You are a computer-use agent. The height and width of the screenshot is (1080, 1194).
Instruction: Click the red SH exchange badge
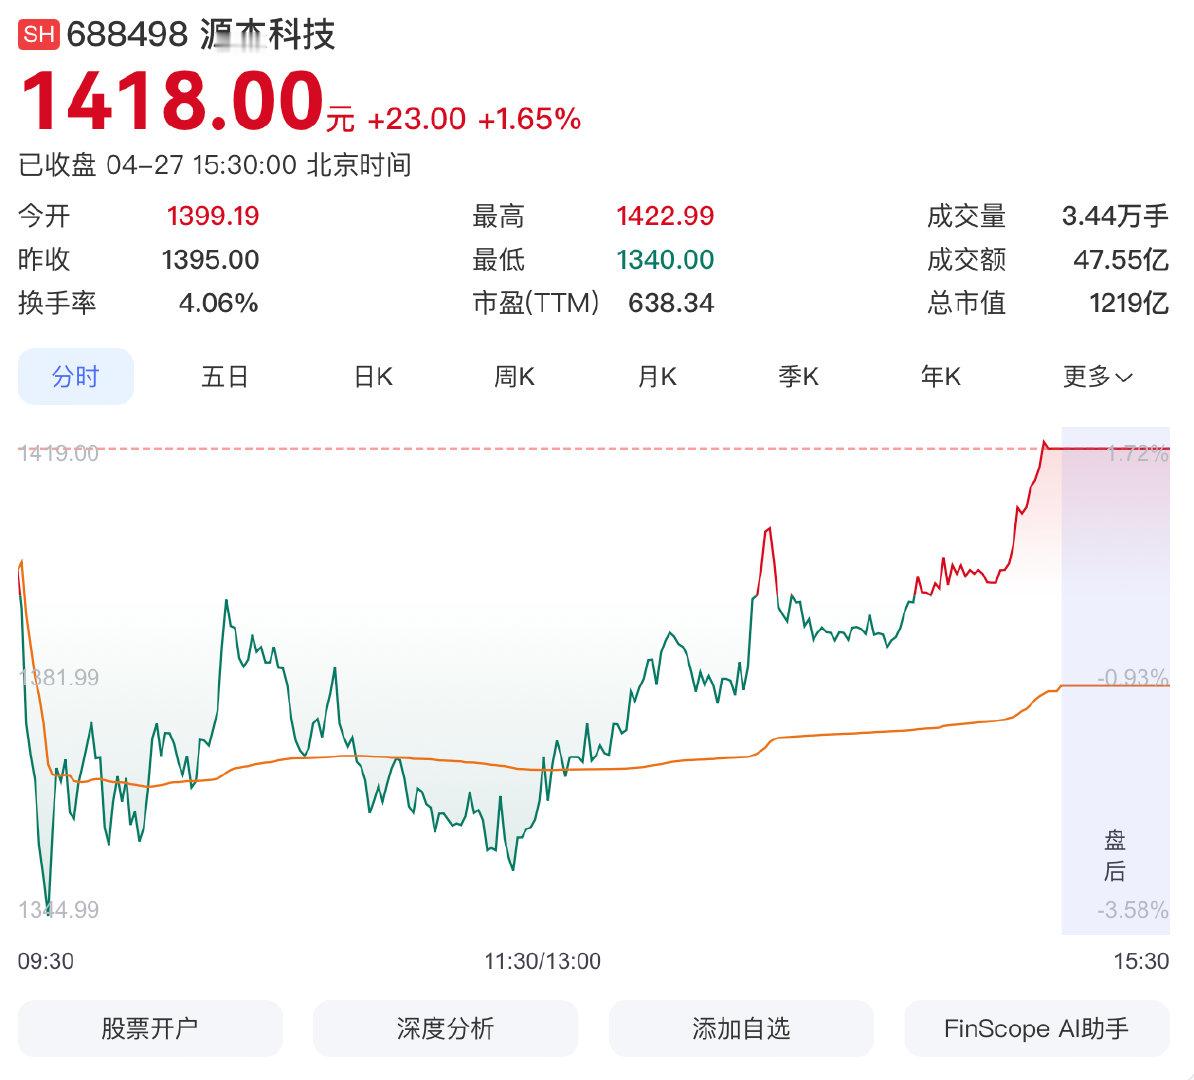click(38, 35)
